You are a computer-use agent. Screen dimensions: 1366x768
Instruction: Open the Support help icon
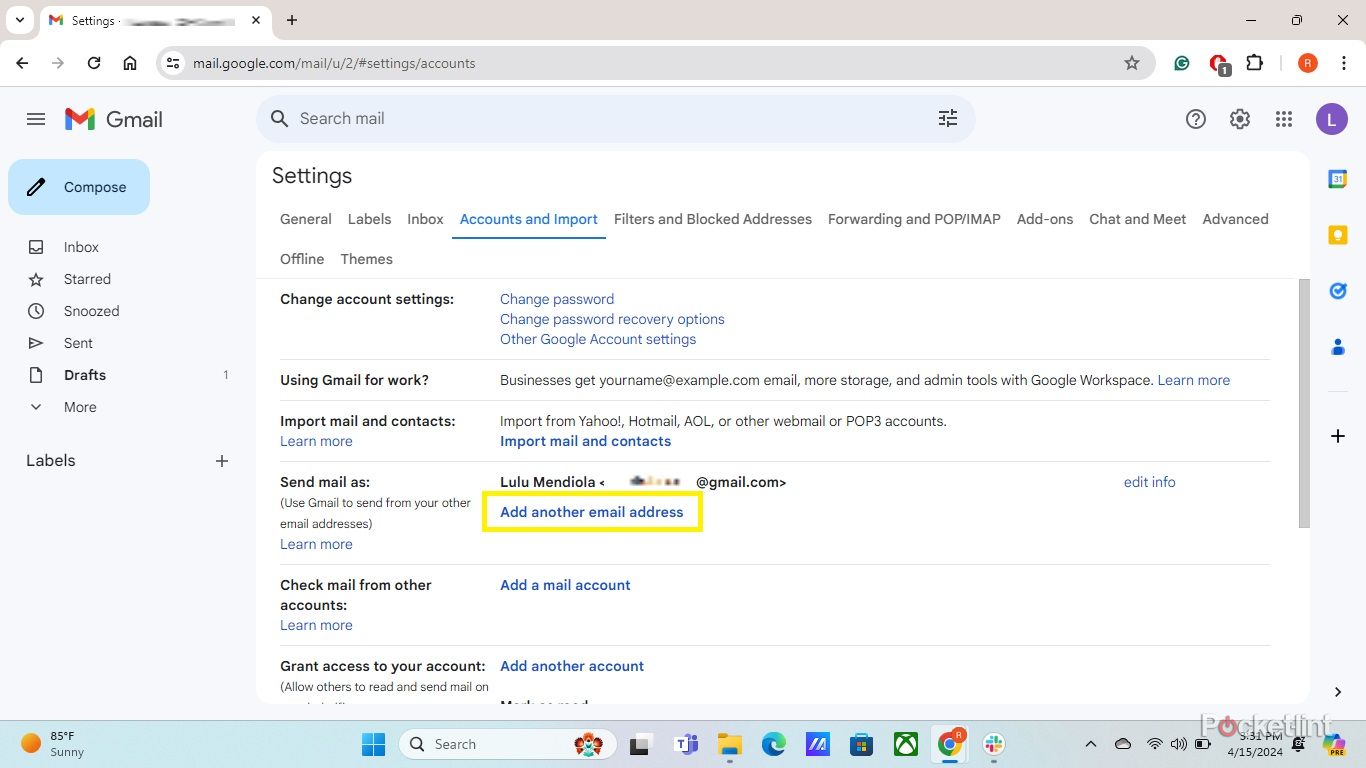1195,119
